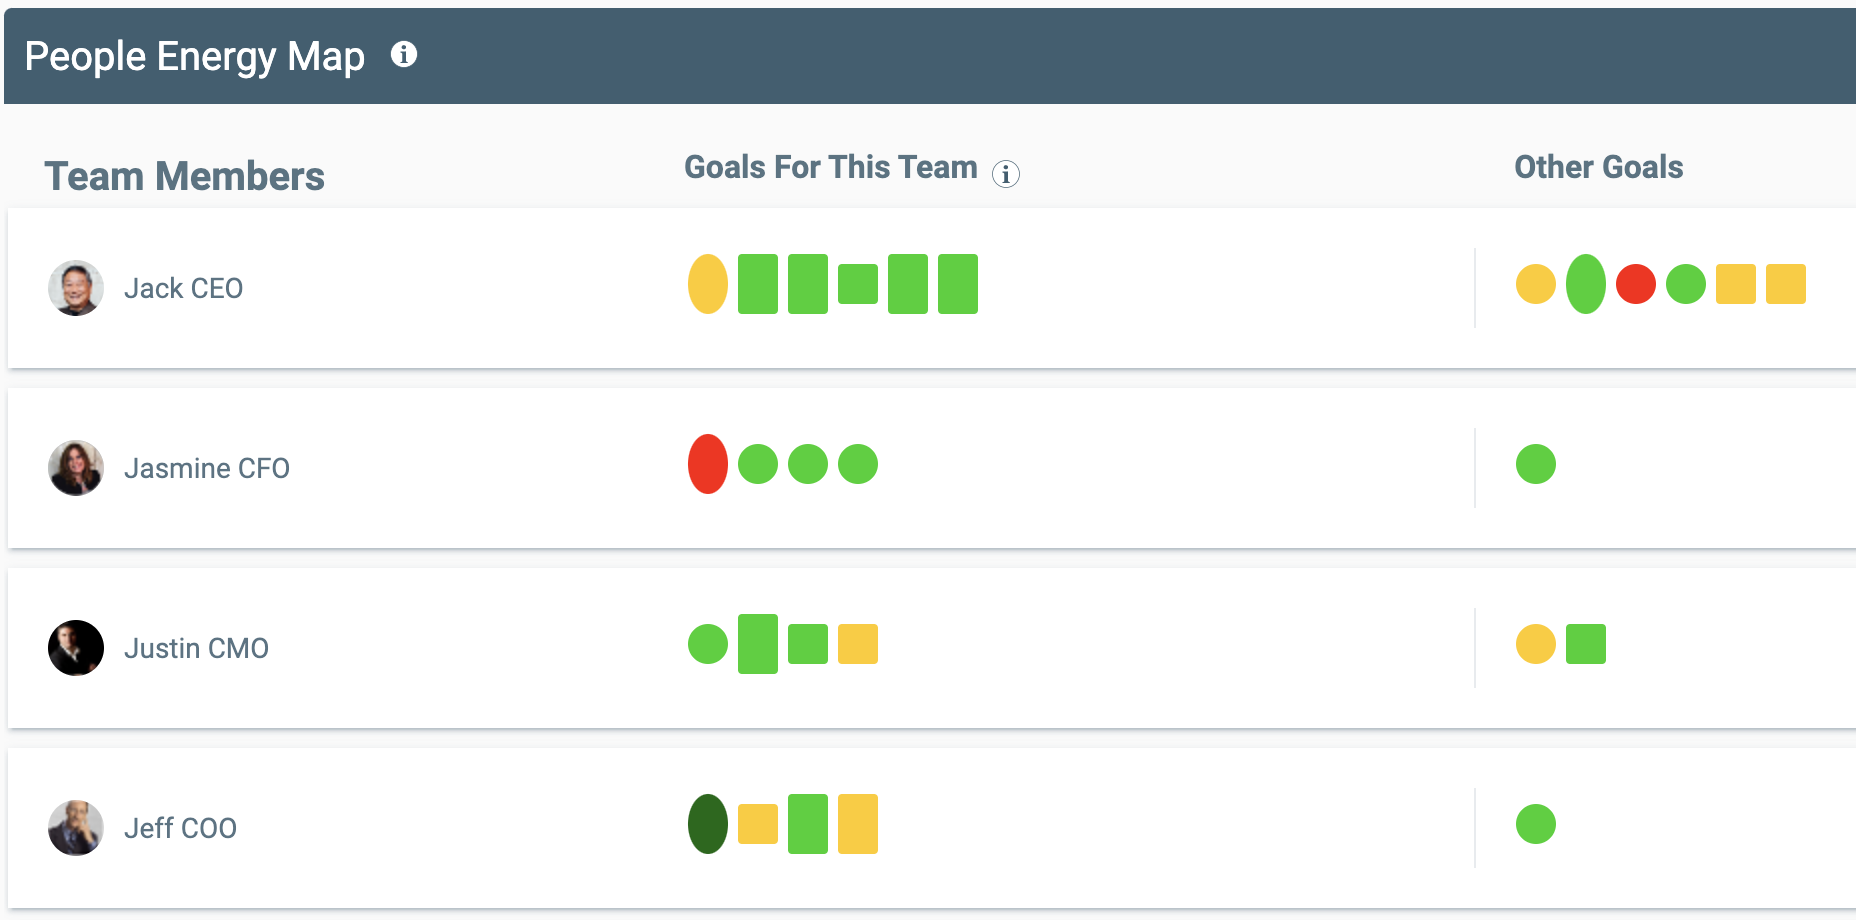Click Jack's tall green oval in Other Goals

click(x=1586, y=284)
